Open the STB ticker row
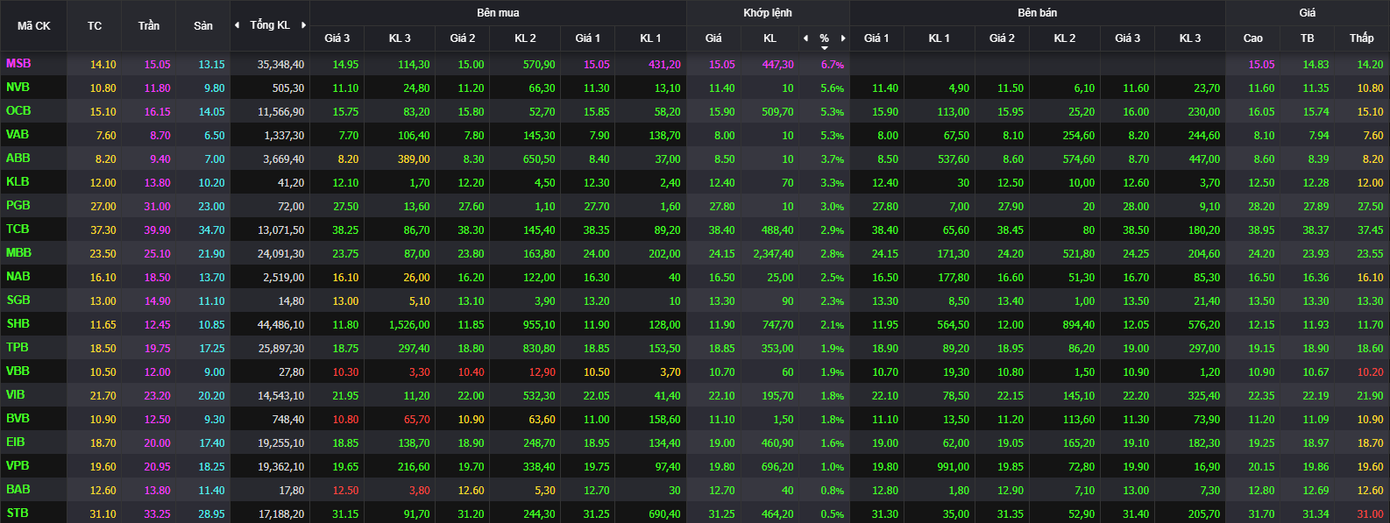 (x=18, y=513)
